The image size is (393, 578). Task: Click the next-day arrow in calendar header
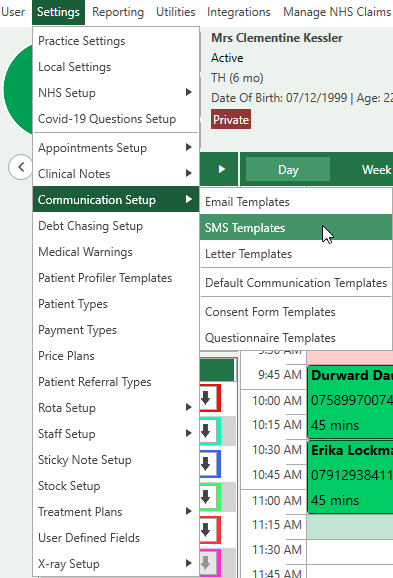(221, 169)
